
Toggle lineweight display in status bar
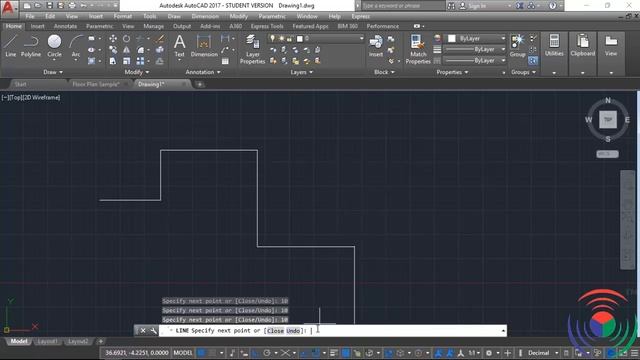[333, 353]
